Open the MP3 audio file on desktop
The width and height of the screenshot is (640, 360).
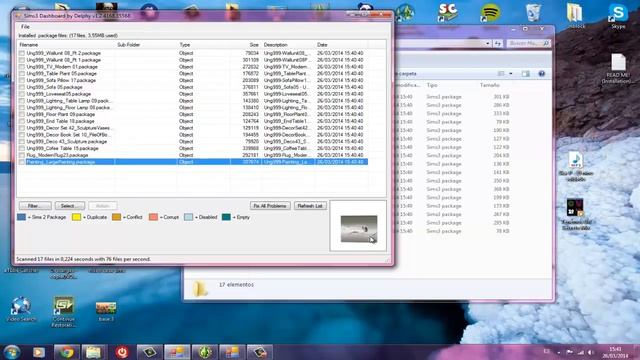coord(576,166)
